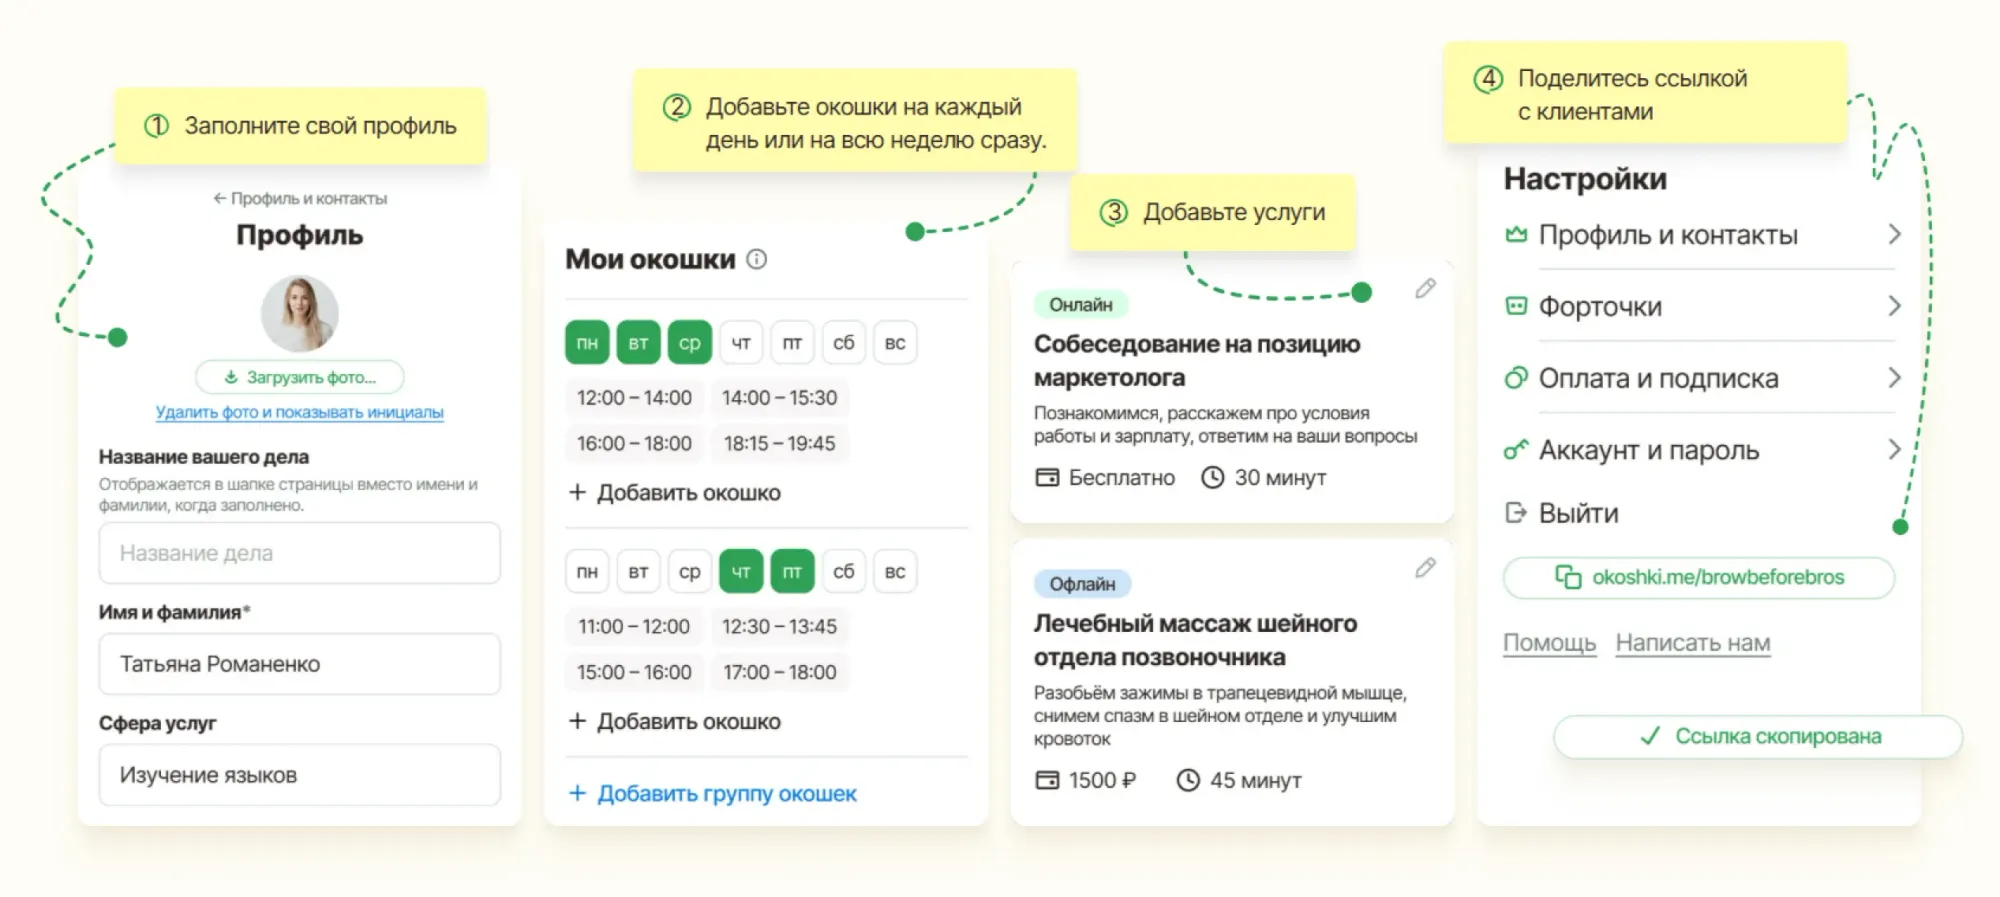This screenshot has height=897, width=2000.
Task: Edit the Лечебный массаж service pencil icon
Action: coord(1425,568)
